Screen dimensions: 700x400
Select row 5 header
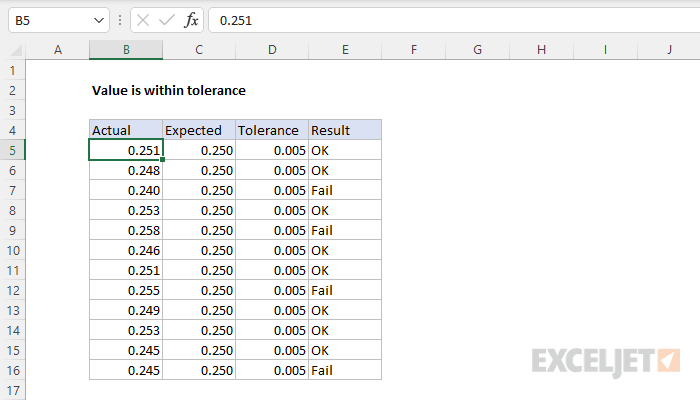tap(12, 150)
